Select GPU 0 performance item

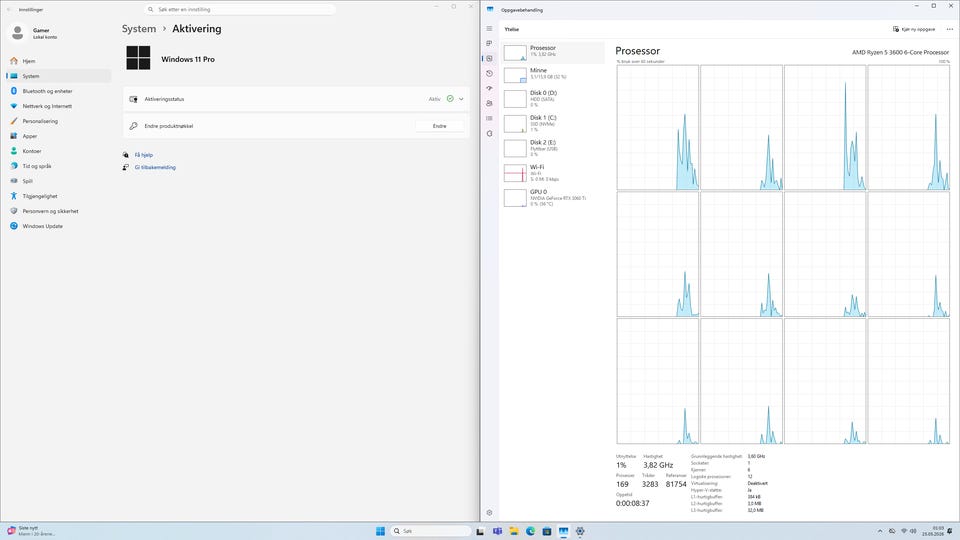[553, 198]
